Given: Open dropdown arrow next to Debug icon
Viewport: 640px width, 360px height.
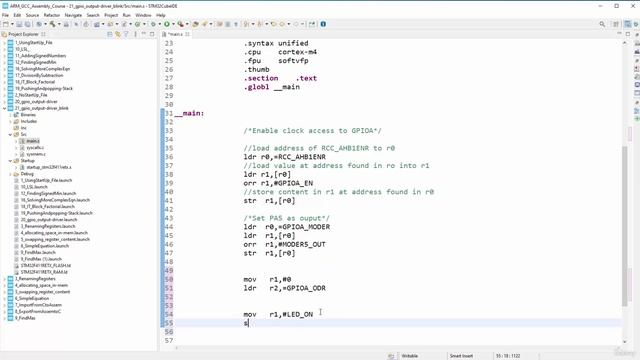Looking at the screenshot, I should 159,24.
